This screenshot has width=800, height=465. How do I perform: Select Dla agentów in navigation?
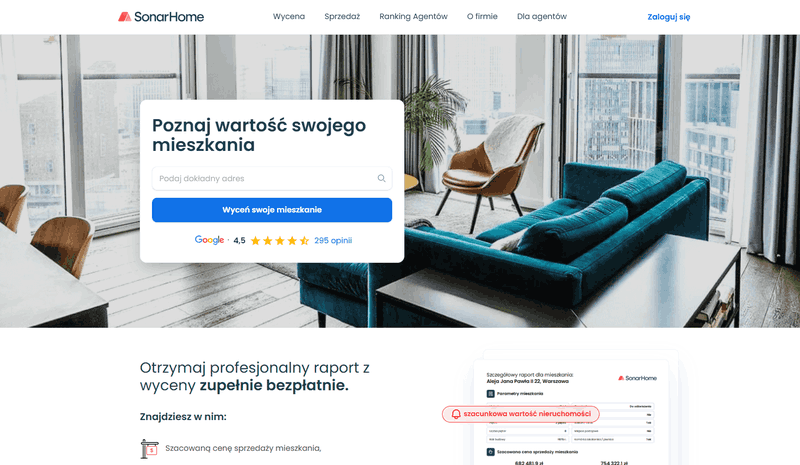(x=542, y=16)
